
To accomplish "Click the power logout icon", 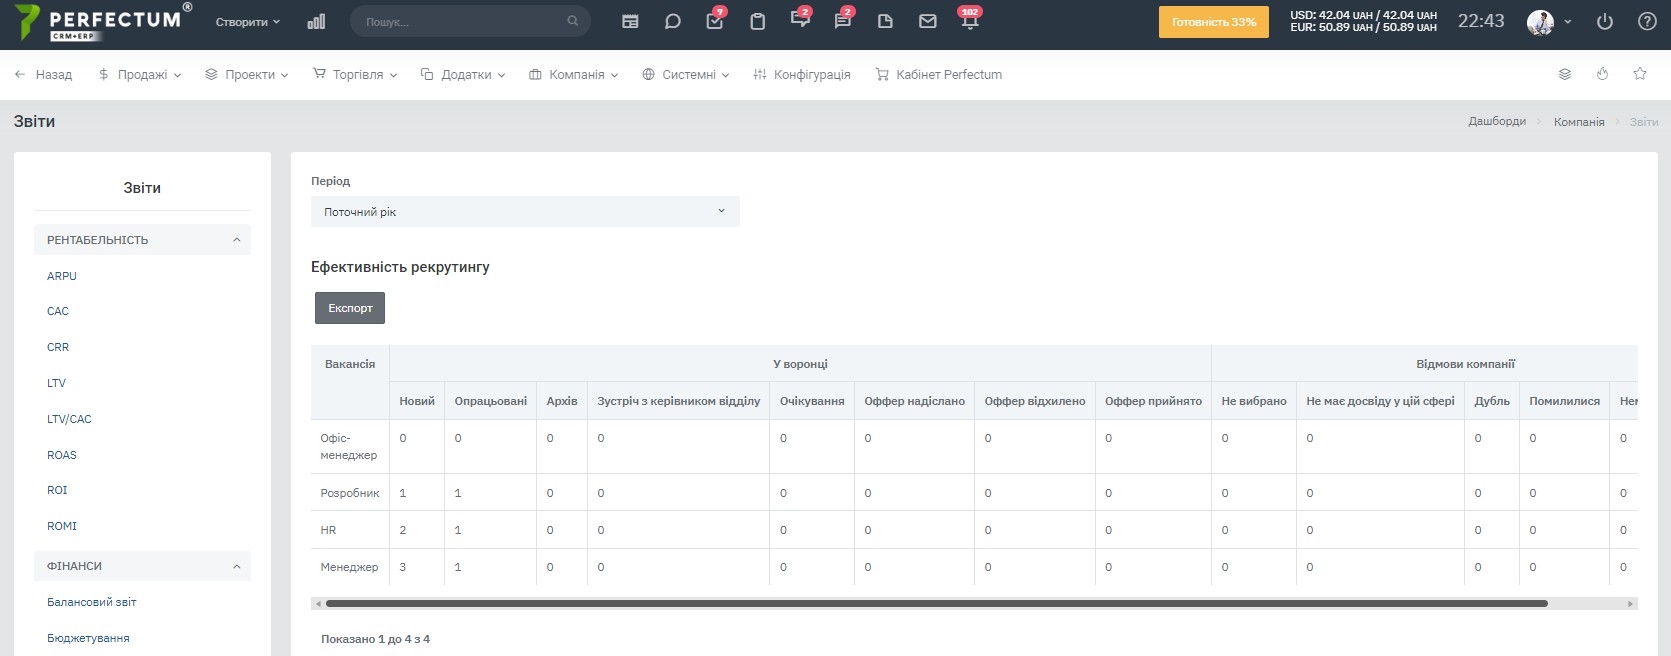I will click(x=1605, y=21).
